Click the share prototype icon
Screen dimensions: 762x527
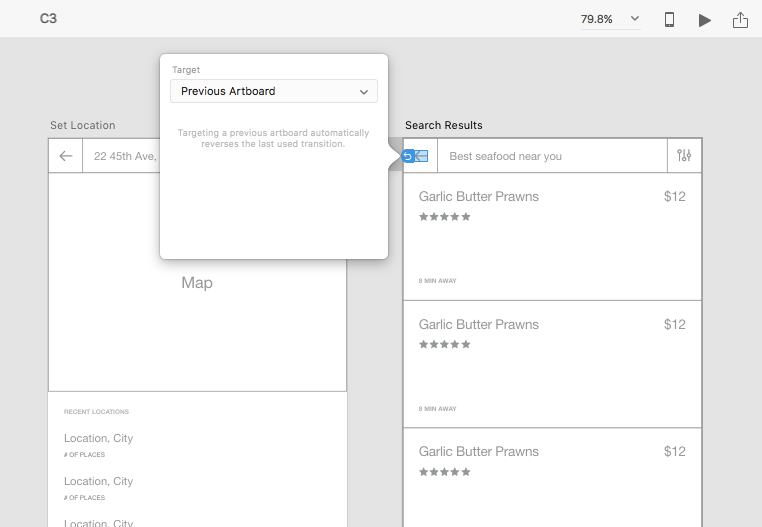(x=740, y=19)
